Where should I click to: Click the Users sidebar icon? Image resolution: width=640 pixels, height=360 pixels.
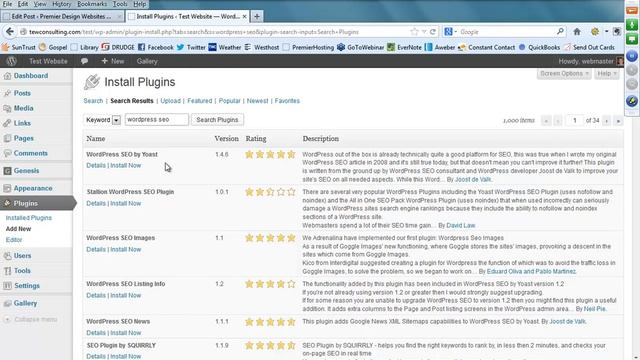click(x=7, y=256)
